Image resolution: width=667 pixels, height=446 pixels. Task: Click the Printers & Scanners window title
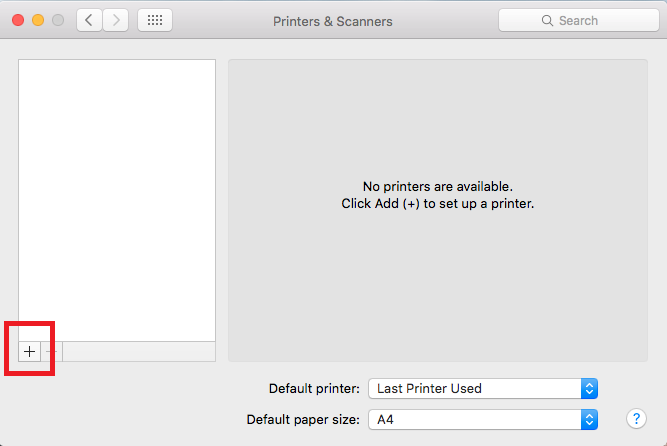coord(333,21)
